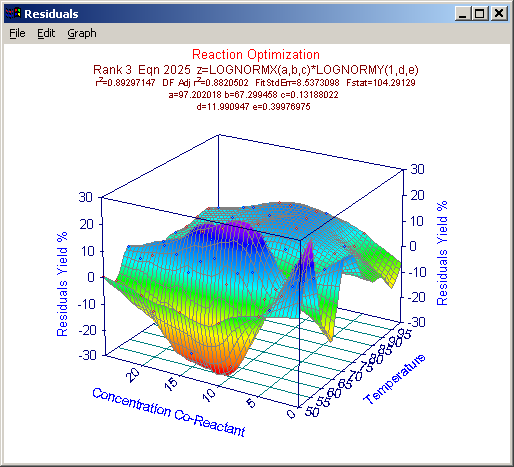The height and width of the screenshot is (467, 514).
Task: Click the concentration axis tick label 15
Action: pos(171,384)
